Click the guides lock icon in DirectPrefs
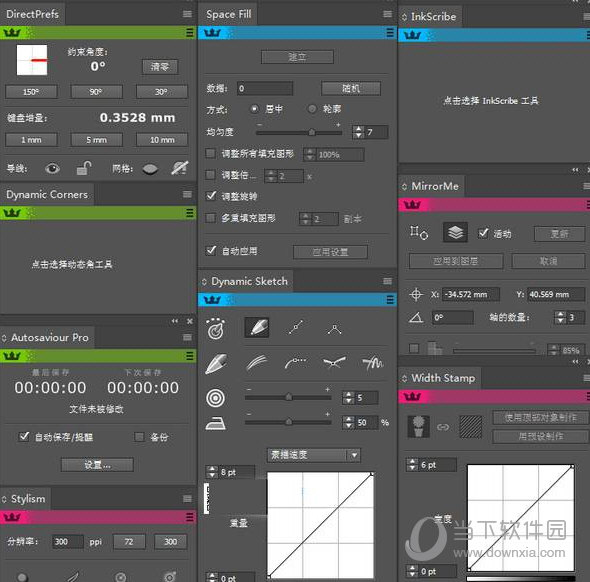This screenshot has height=582, width=590. click(x=84, y=168)
